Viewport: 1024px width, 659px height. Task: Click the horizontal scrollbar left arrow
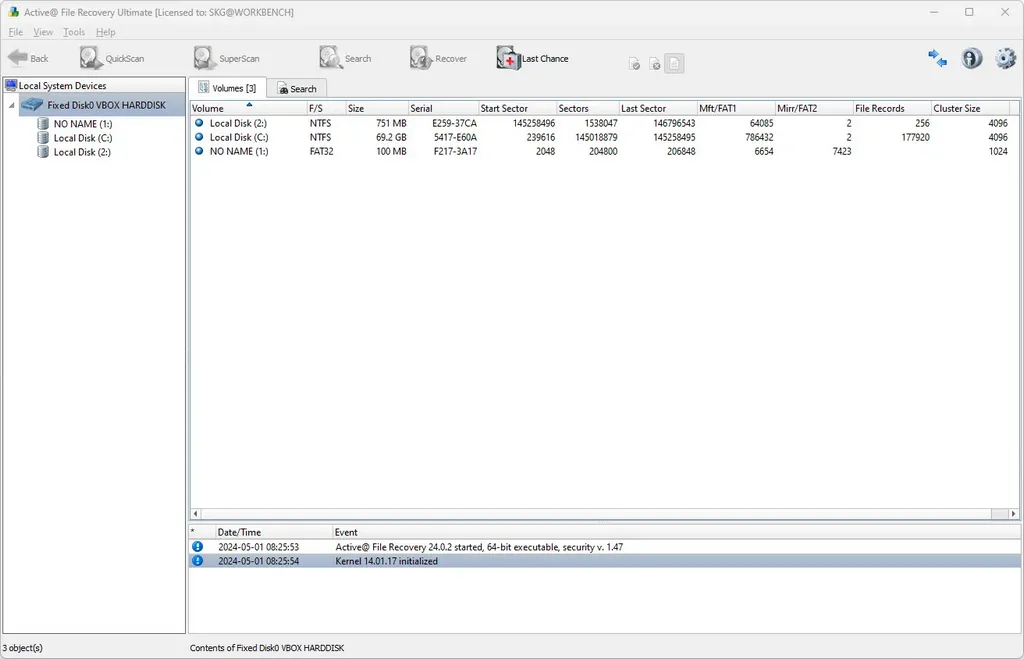[x=195, y=514]
